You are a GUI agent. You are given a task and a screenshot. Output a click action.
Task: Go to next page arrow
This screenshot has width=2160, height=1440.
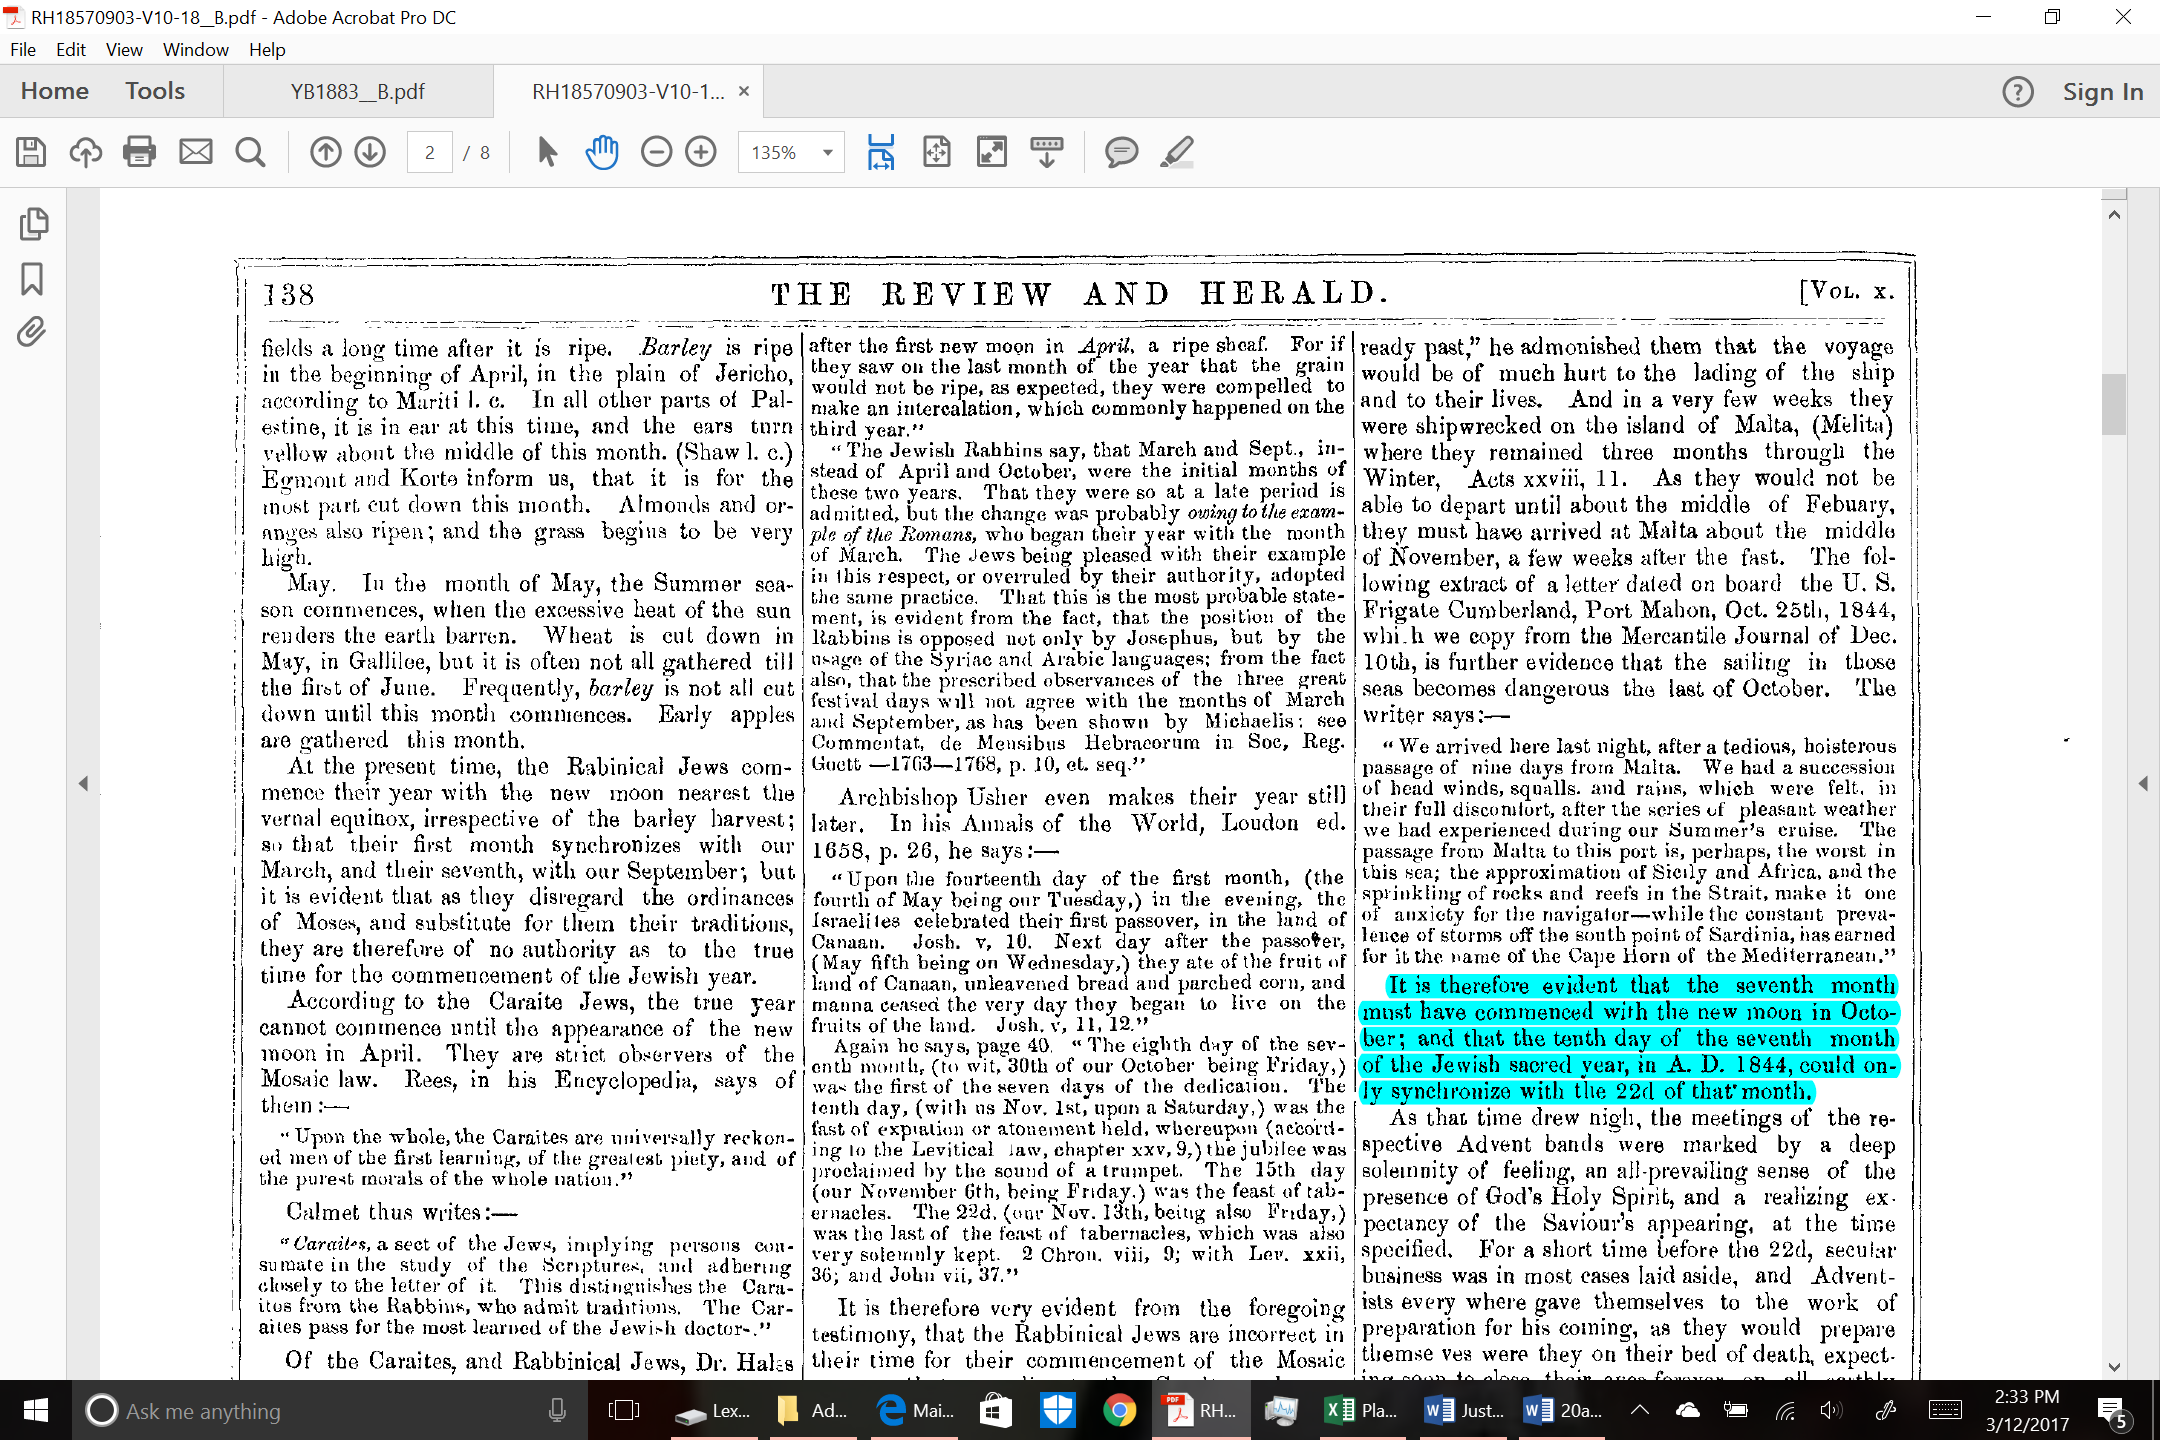370,152
